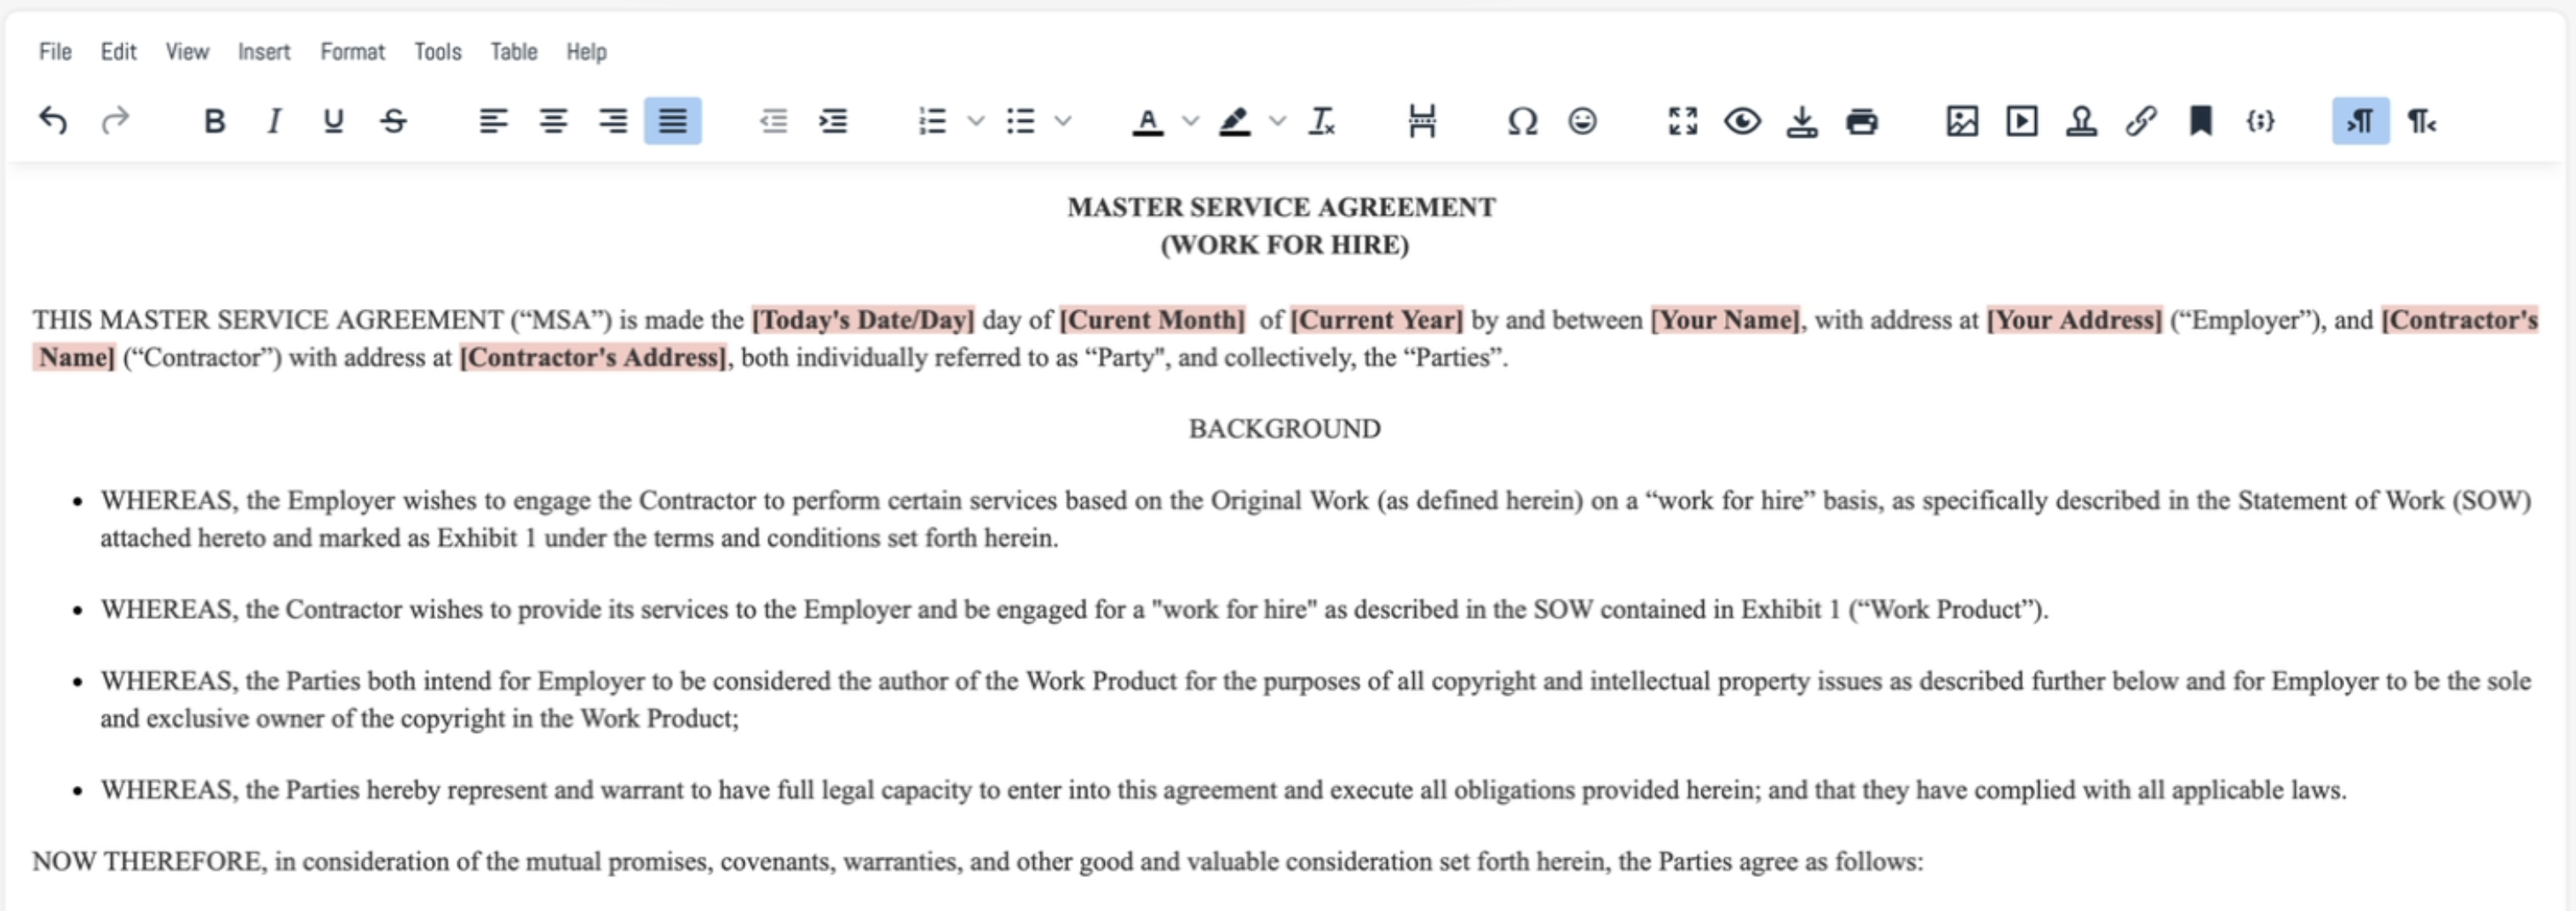Click the [Today's Date/Day] placeholder

[863, 320]
